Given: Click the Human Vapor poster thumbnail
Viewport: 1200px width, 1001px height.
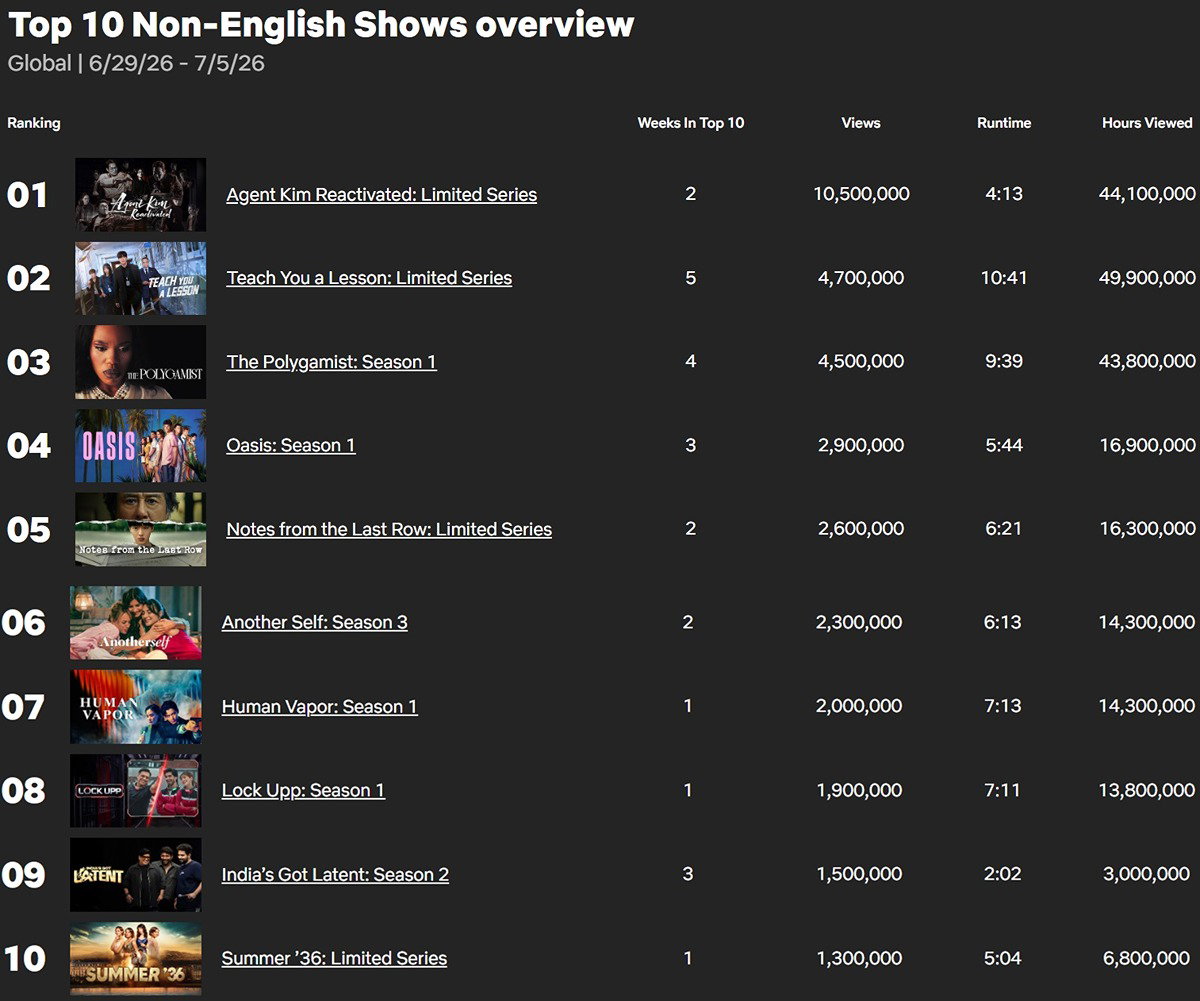Looking at the screenshot, I should click(136, 706).
